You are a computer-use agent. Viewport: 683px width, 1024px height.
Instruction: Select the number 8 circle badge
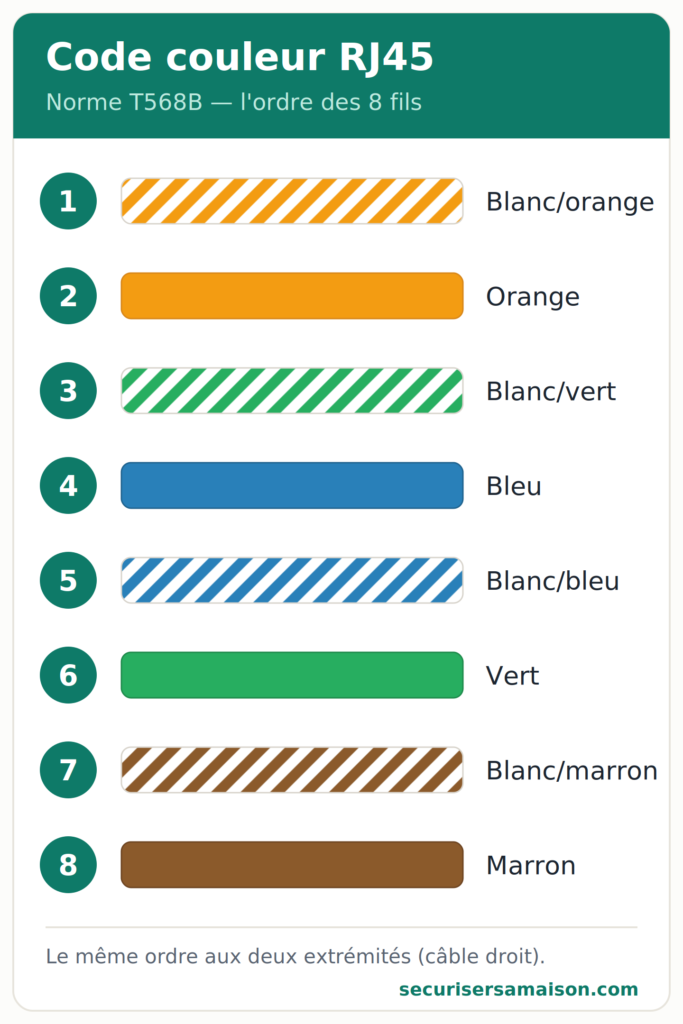pos(69,865)
